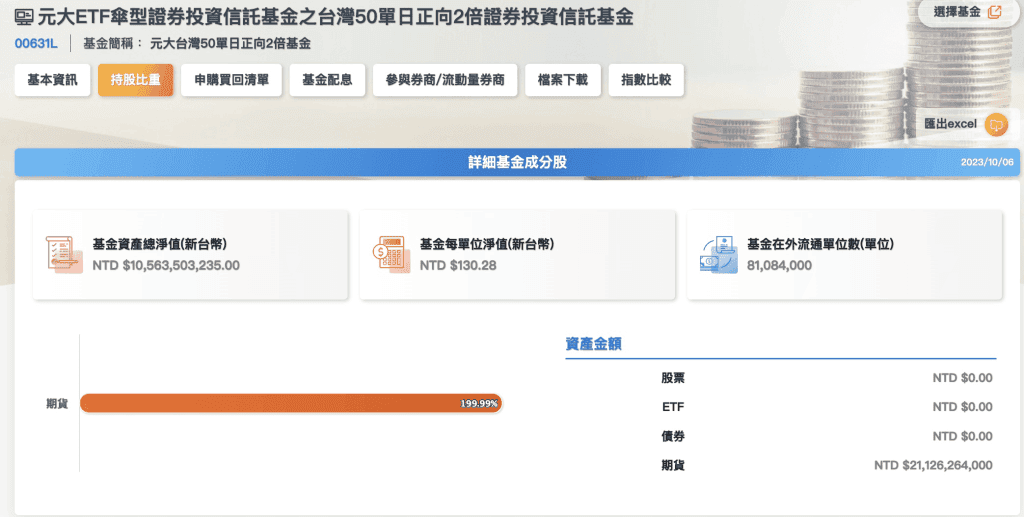Click the date 2023/10/06
This screenshot has width=1024, height=517.
(x=987, y=162)
